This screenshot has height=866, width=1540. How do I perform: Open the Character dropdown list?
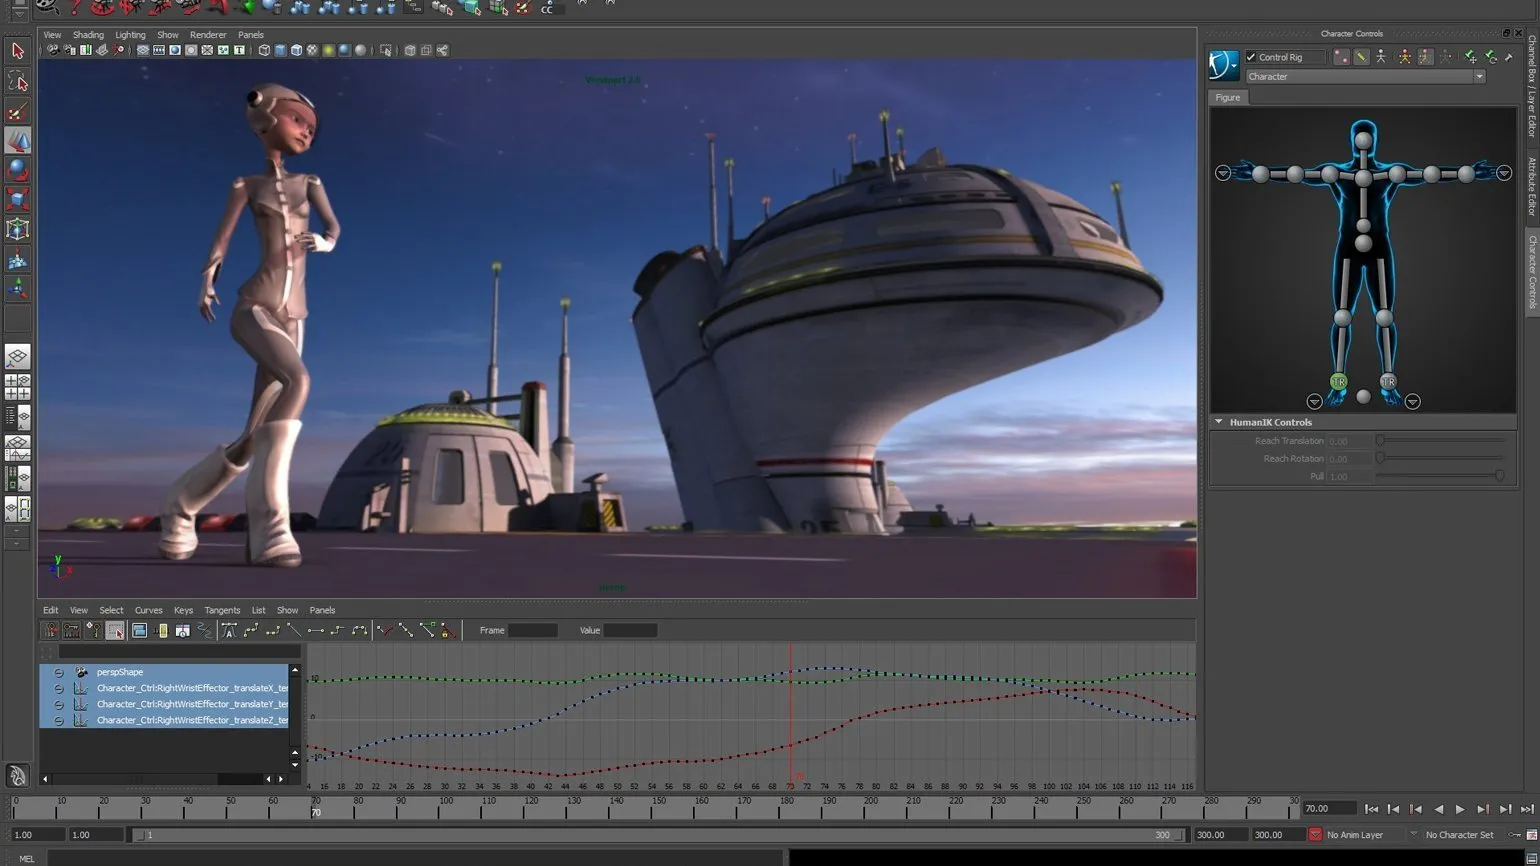(x=1479, y=77)
